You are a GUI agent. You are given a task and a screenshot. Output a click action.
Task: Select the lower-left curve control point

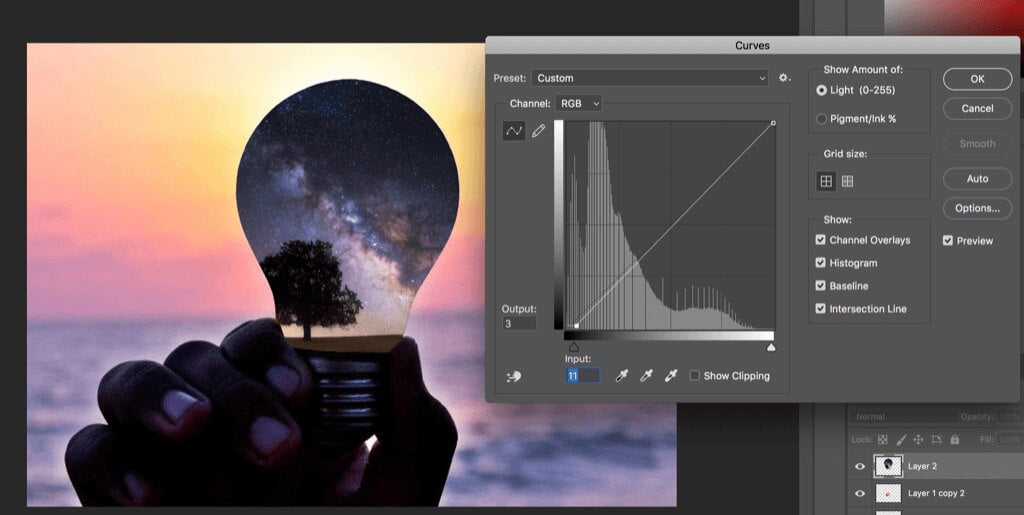pos(577,325)
